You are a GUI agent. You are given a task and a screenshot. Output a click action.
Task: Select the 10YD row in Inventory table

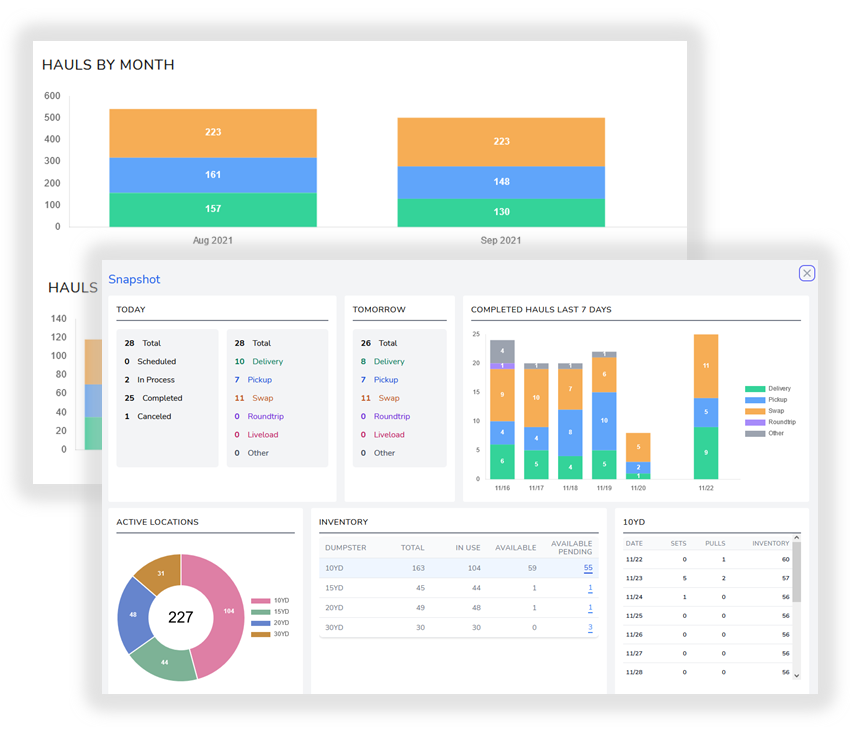(459, 568)
